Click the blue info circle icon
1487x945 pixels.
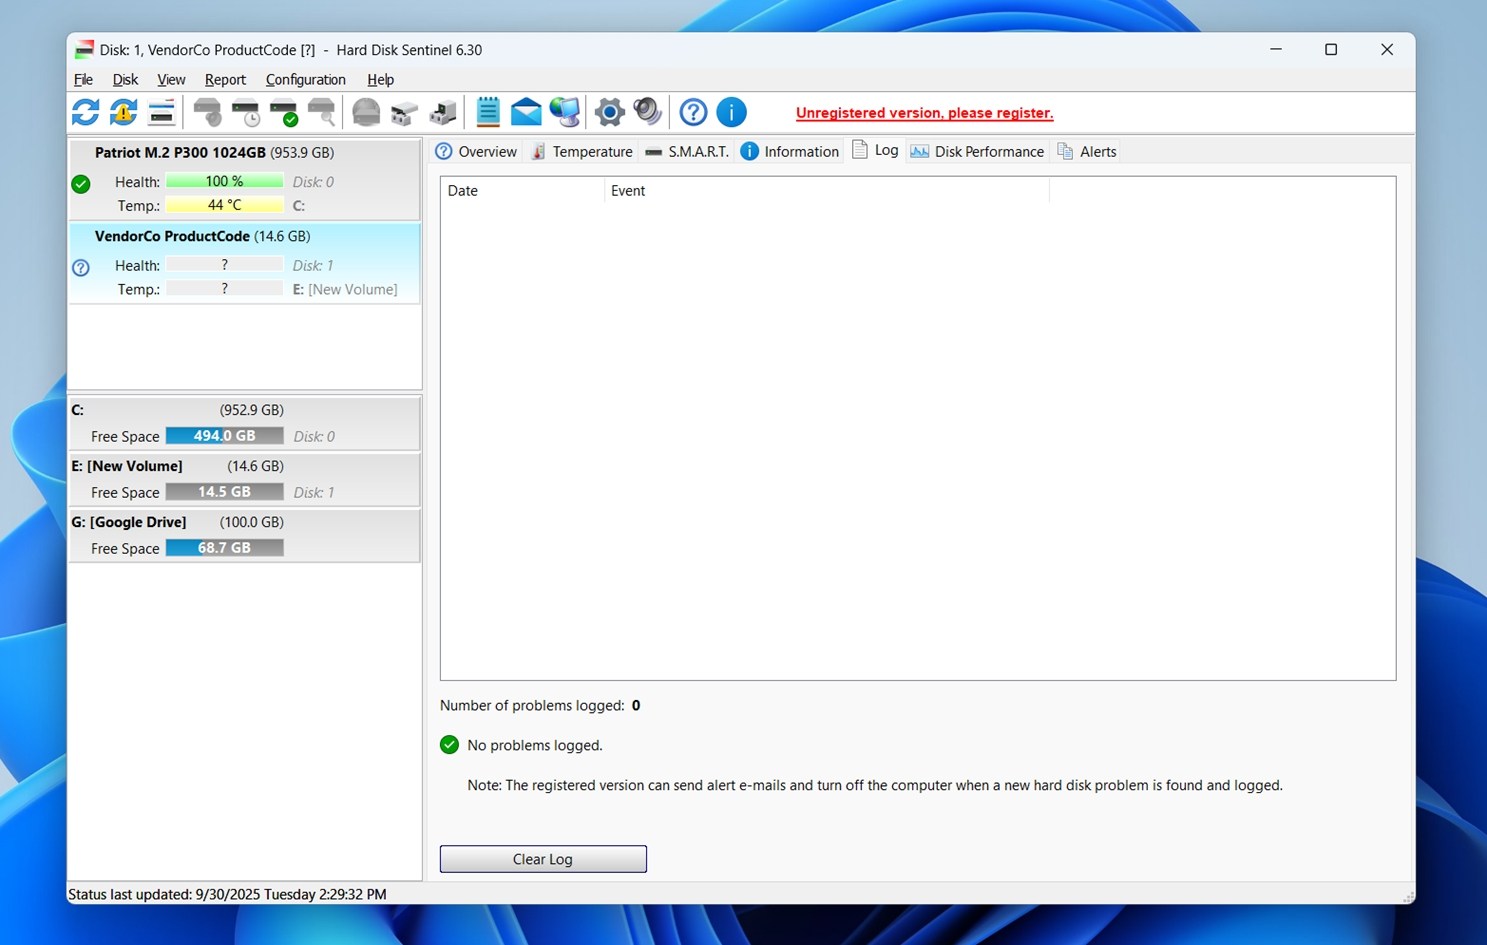pos(731,112)
